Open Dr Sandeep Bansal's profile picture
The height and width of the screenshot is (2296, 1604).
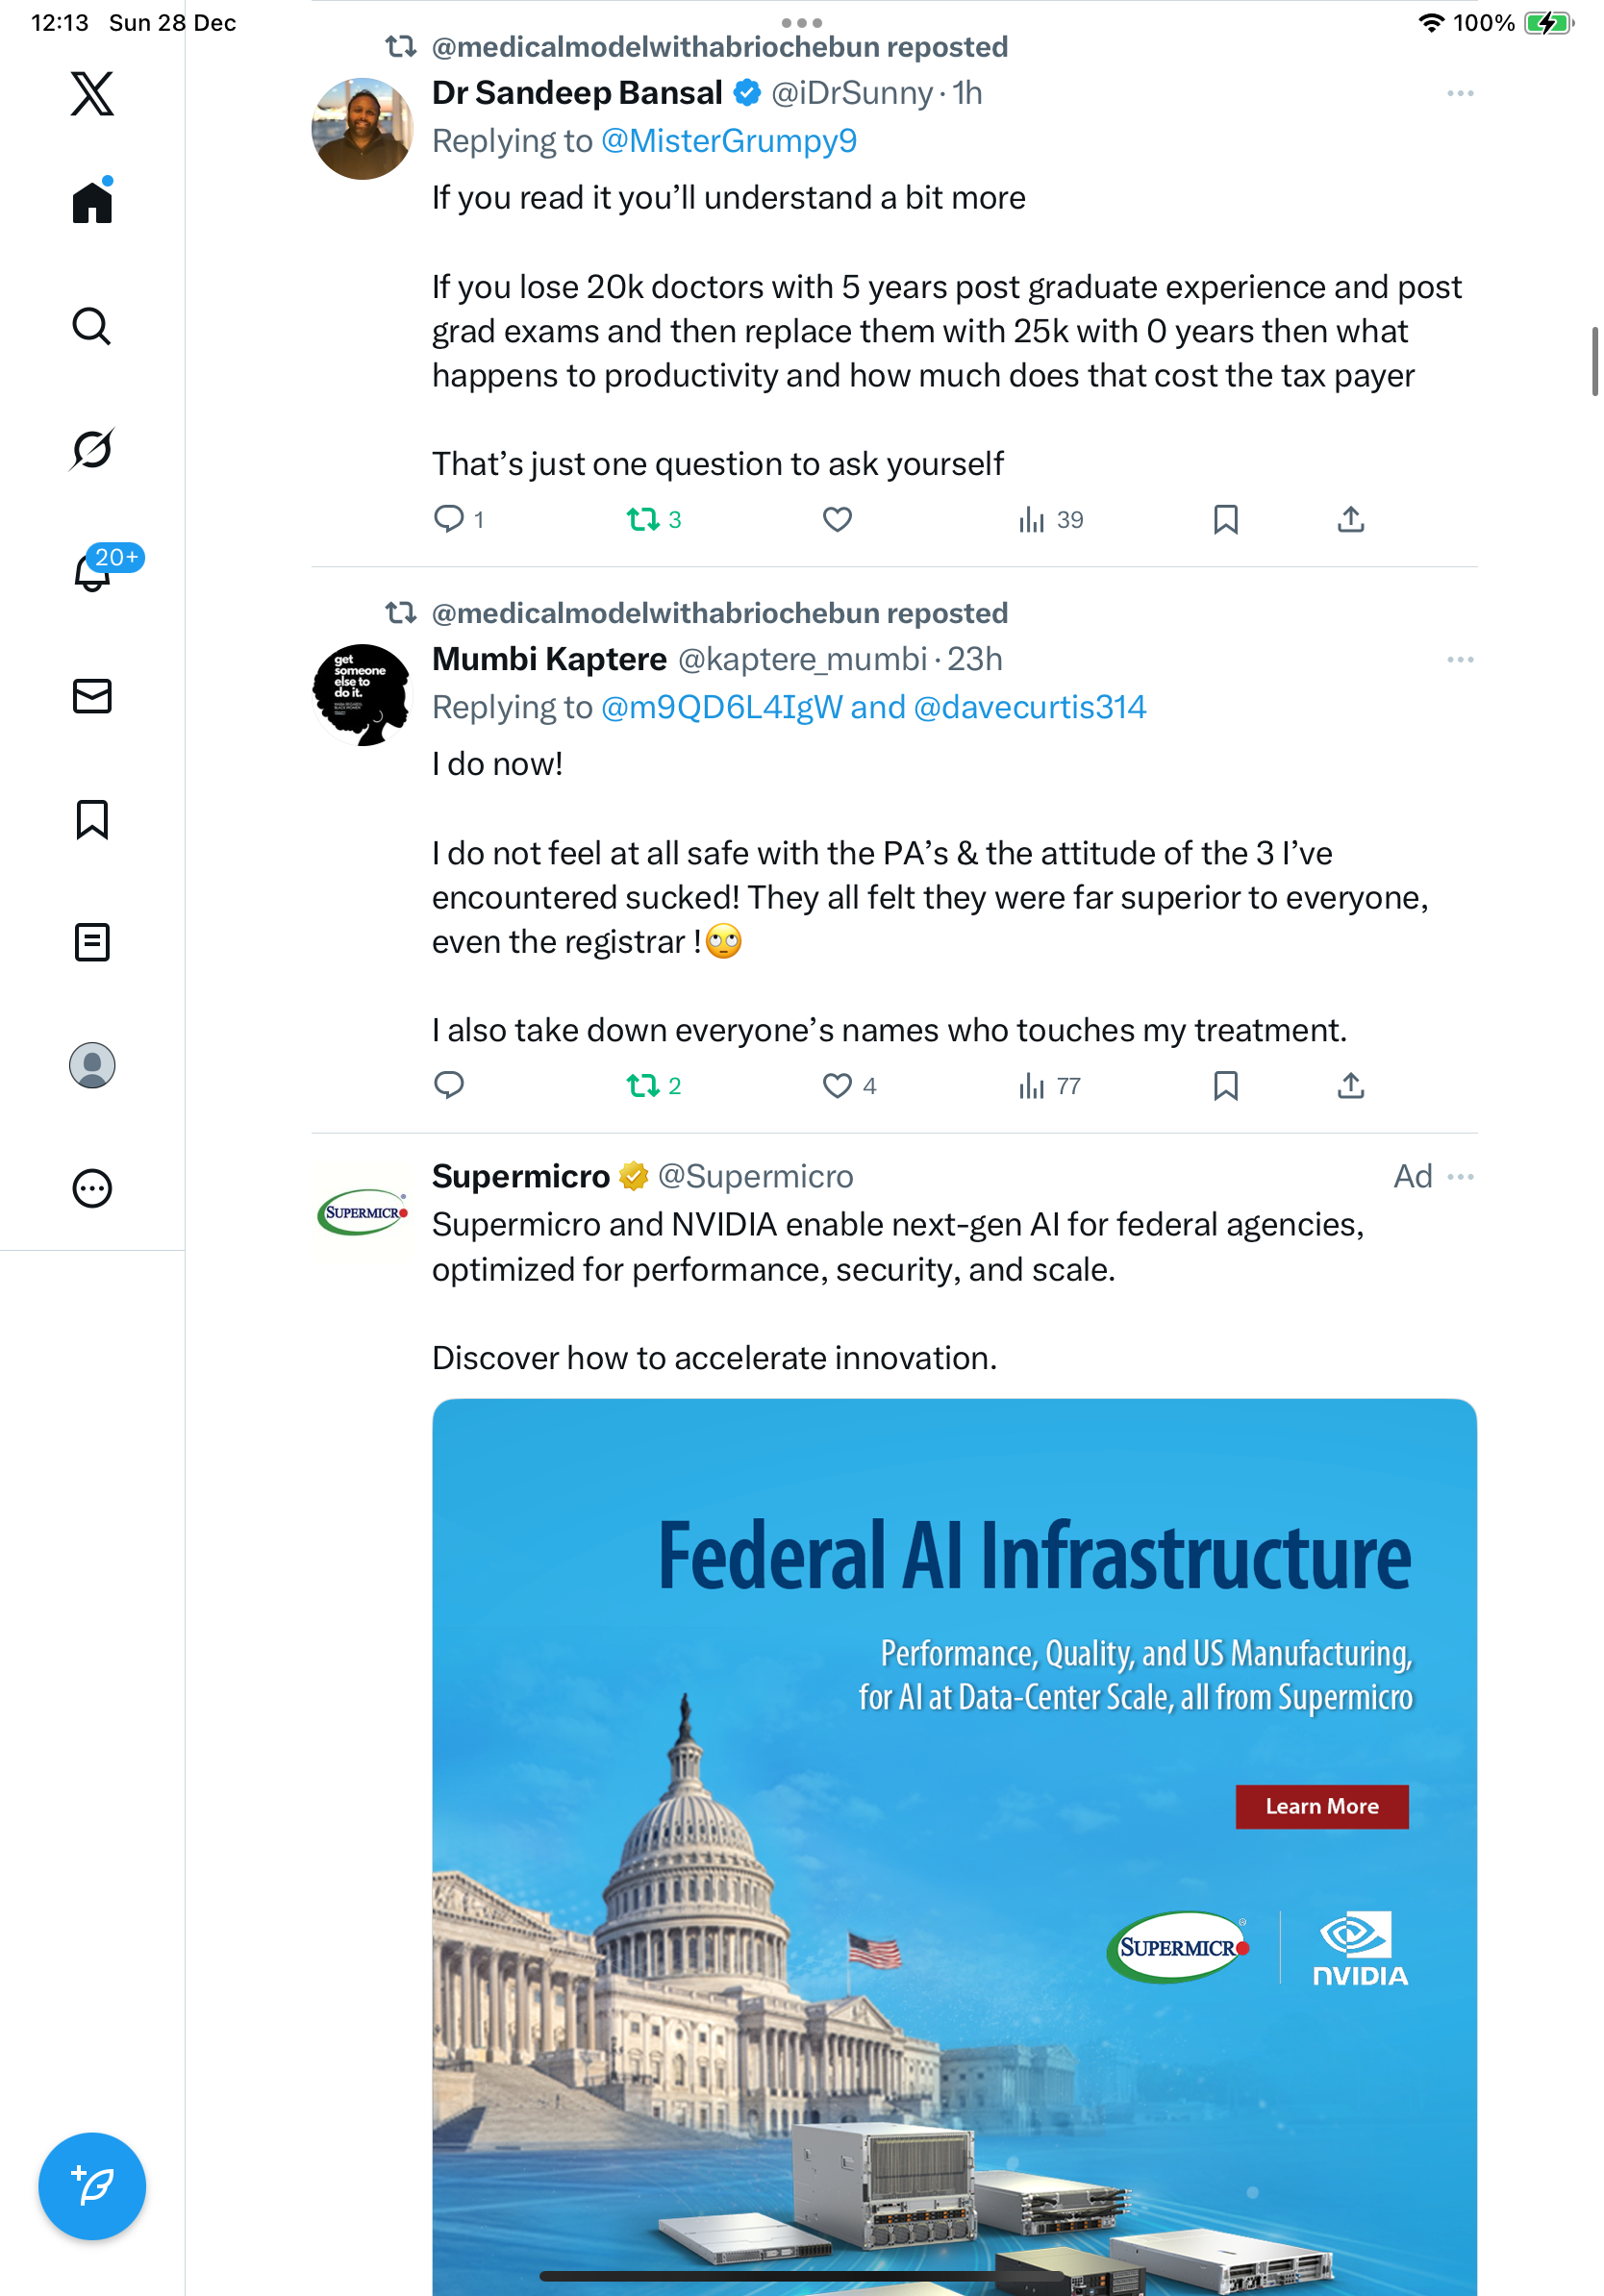point(362,129)
